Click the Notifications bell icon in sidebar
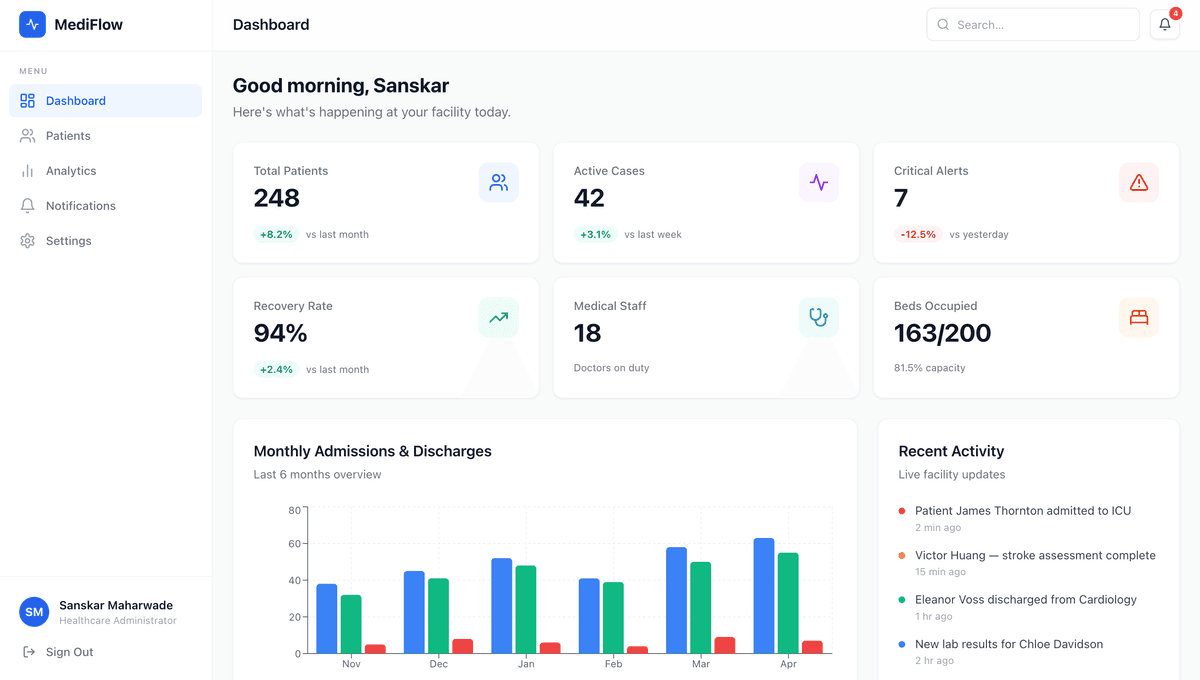The image size is (1200, 680). [x=27, y=206]
